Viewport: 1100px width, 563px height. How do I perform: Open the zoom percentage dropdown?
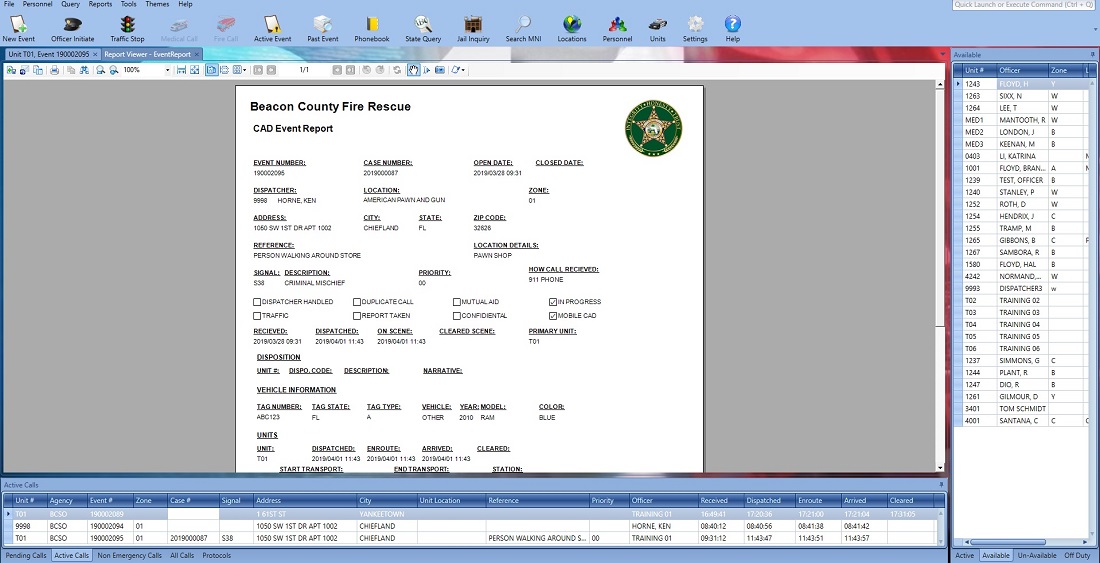168,70
